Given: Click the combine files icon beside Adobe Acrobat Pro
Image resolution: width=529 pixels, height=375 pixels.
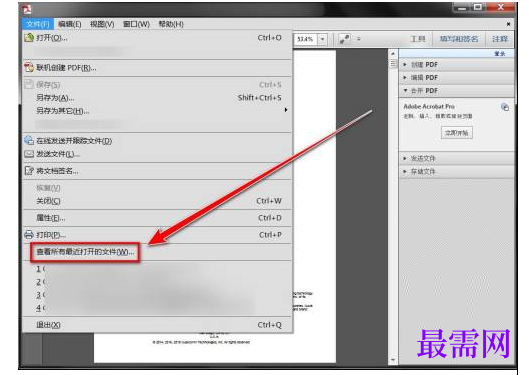Looking at the screenshot, I should pyautogui.click(x=505, y=107).
